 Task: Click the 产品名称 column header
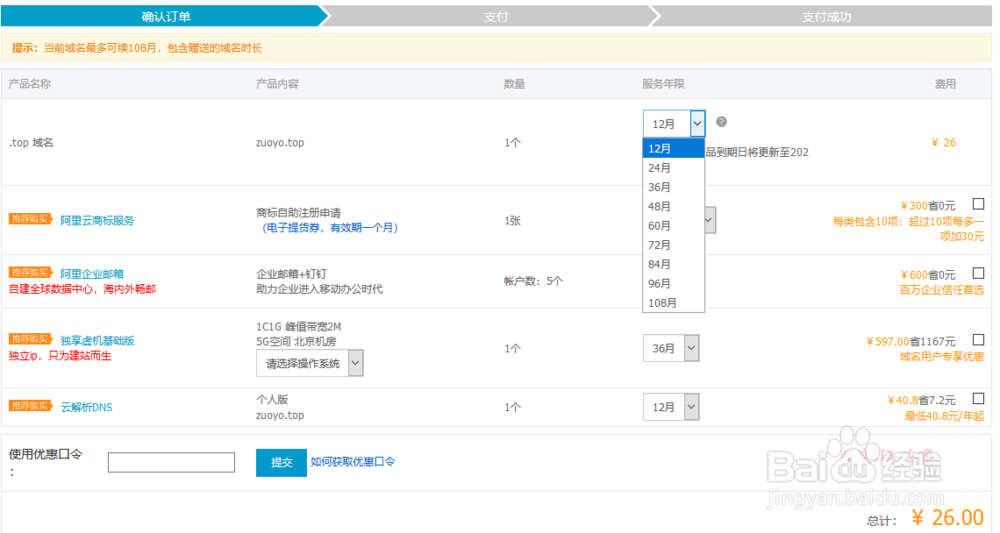coord(30,84)
